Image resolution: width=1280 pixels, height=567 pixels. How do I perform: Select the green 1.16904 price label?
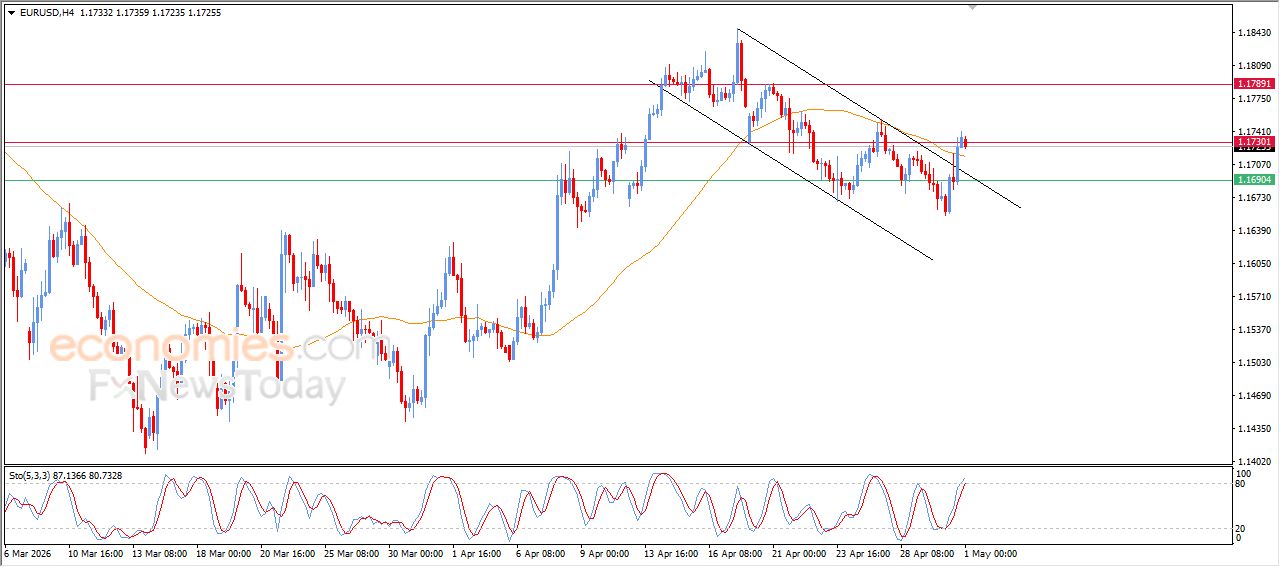pos(1253,180)
